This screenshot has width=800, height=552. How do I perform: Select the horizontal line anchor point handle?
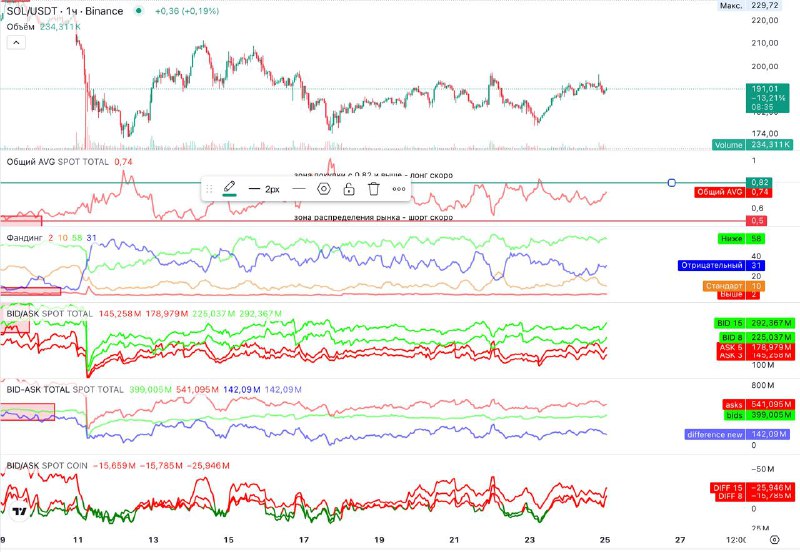click(671, 182)
